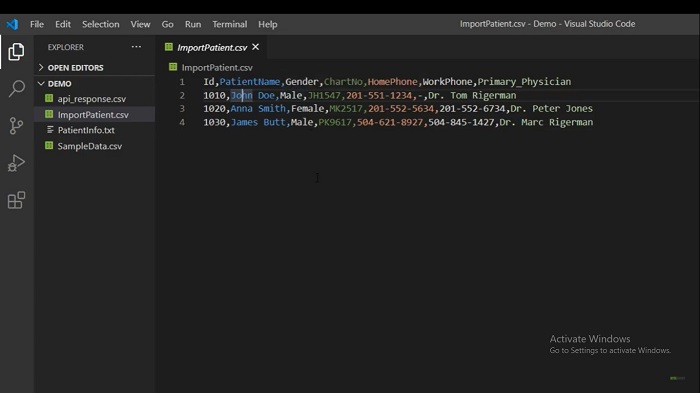The height and width of the screenshot is (393, 700).
Task: Click 'Dr. Tom Rigerman' text
Action: point(472,95)
